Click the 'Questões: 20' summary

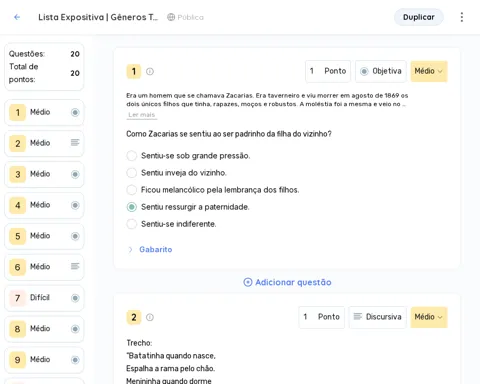44,54
